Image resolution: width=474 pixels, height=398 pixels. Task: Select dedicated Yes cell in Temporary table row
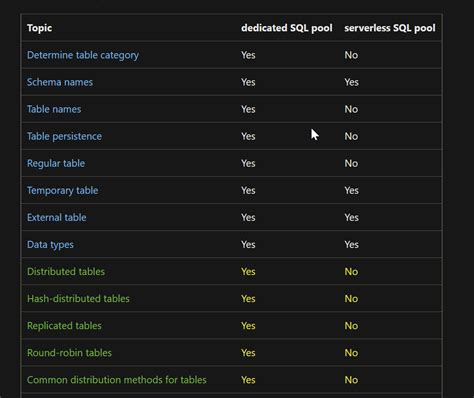(248, 190)
